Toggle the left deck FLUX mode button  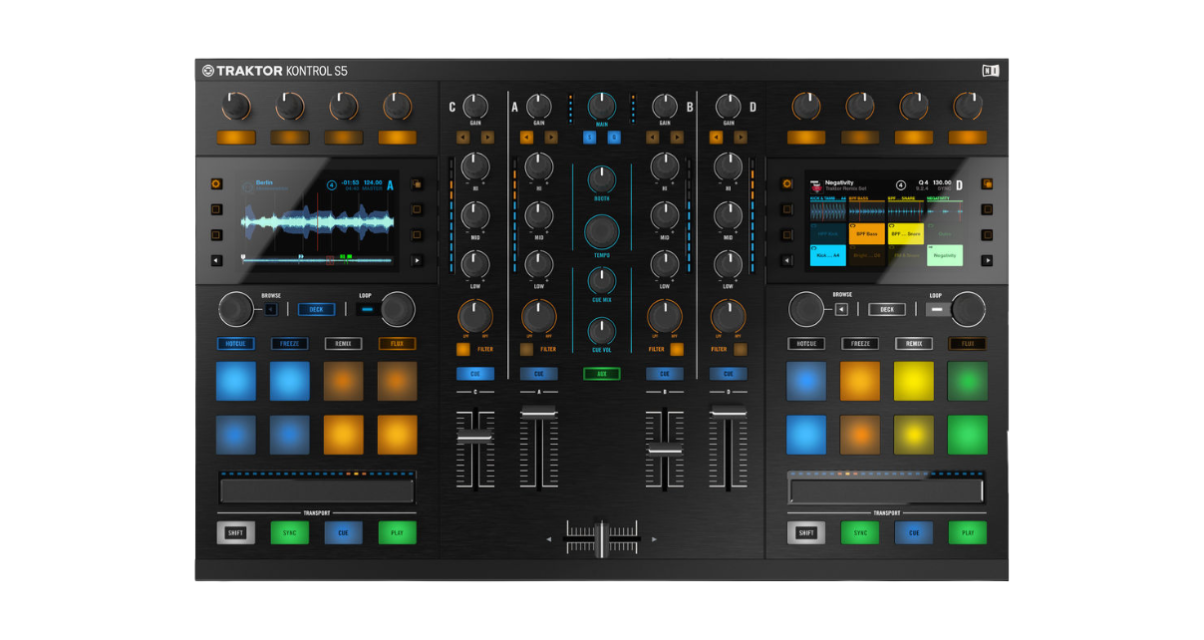[x=397, y=343]
